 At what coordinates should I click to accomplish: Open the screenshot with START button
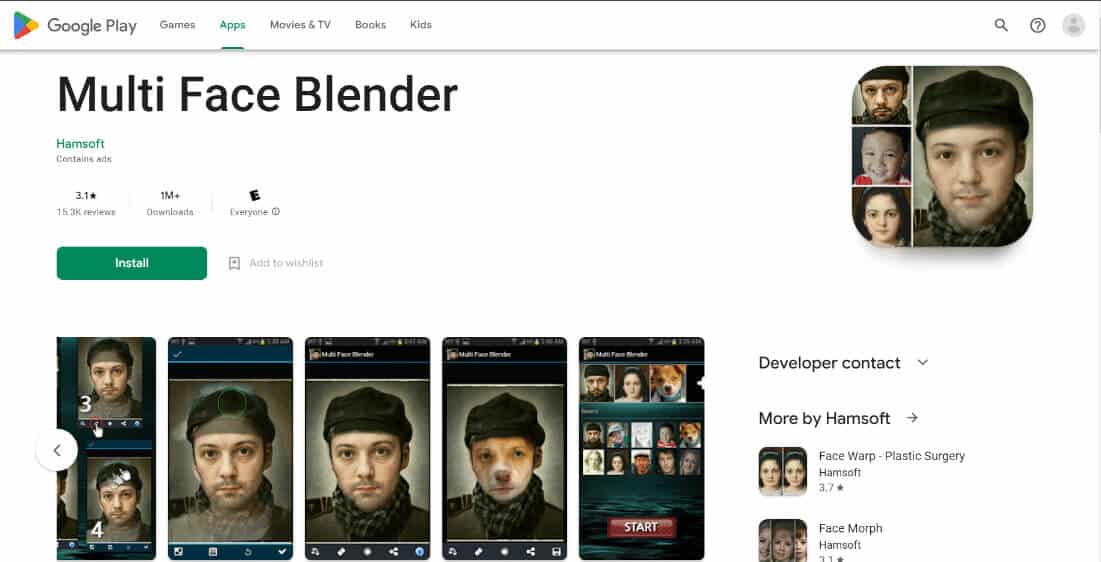(x=641, y=449)
